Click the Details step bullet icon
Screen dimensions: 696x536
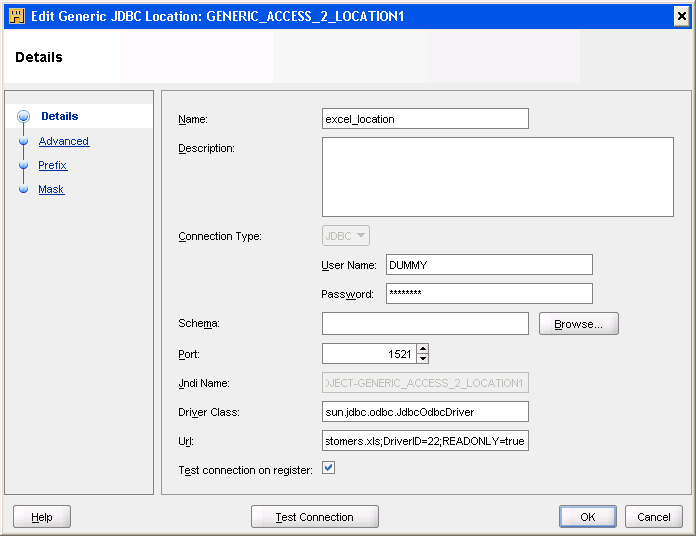23,117
